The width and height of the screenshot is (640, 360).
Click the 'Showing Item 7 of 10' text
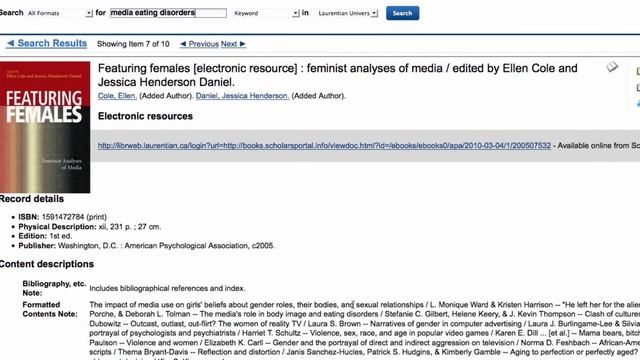tap(133, 44)
